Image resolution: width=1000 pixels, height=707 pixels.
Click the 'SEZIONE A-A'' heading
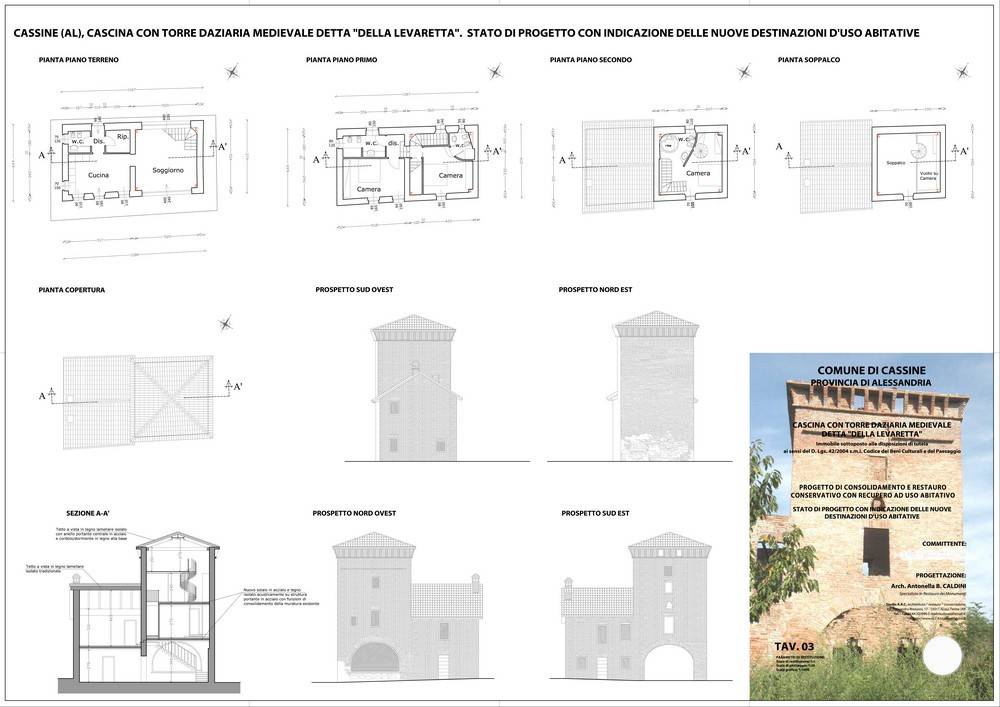[x=88, y=513]
